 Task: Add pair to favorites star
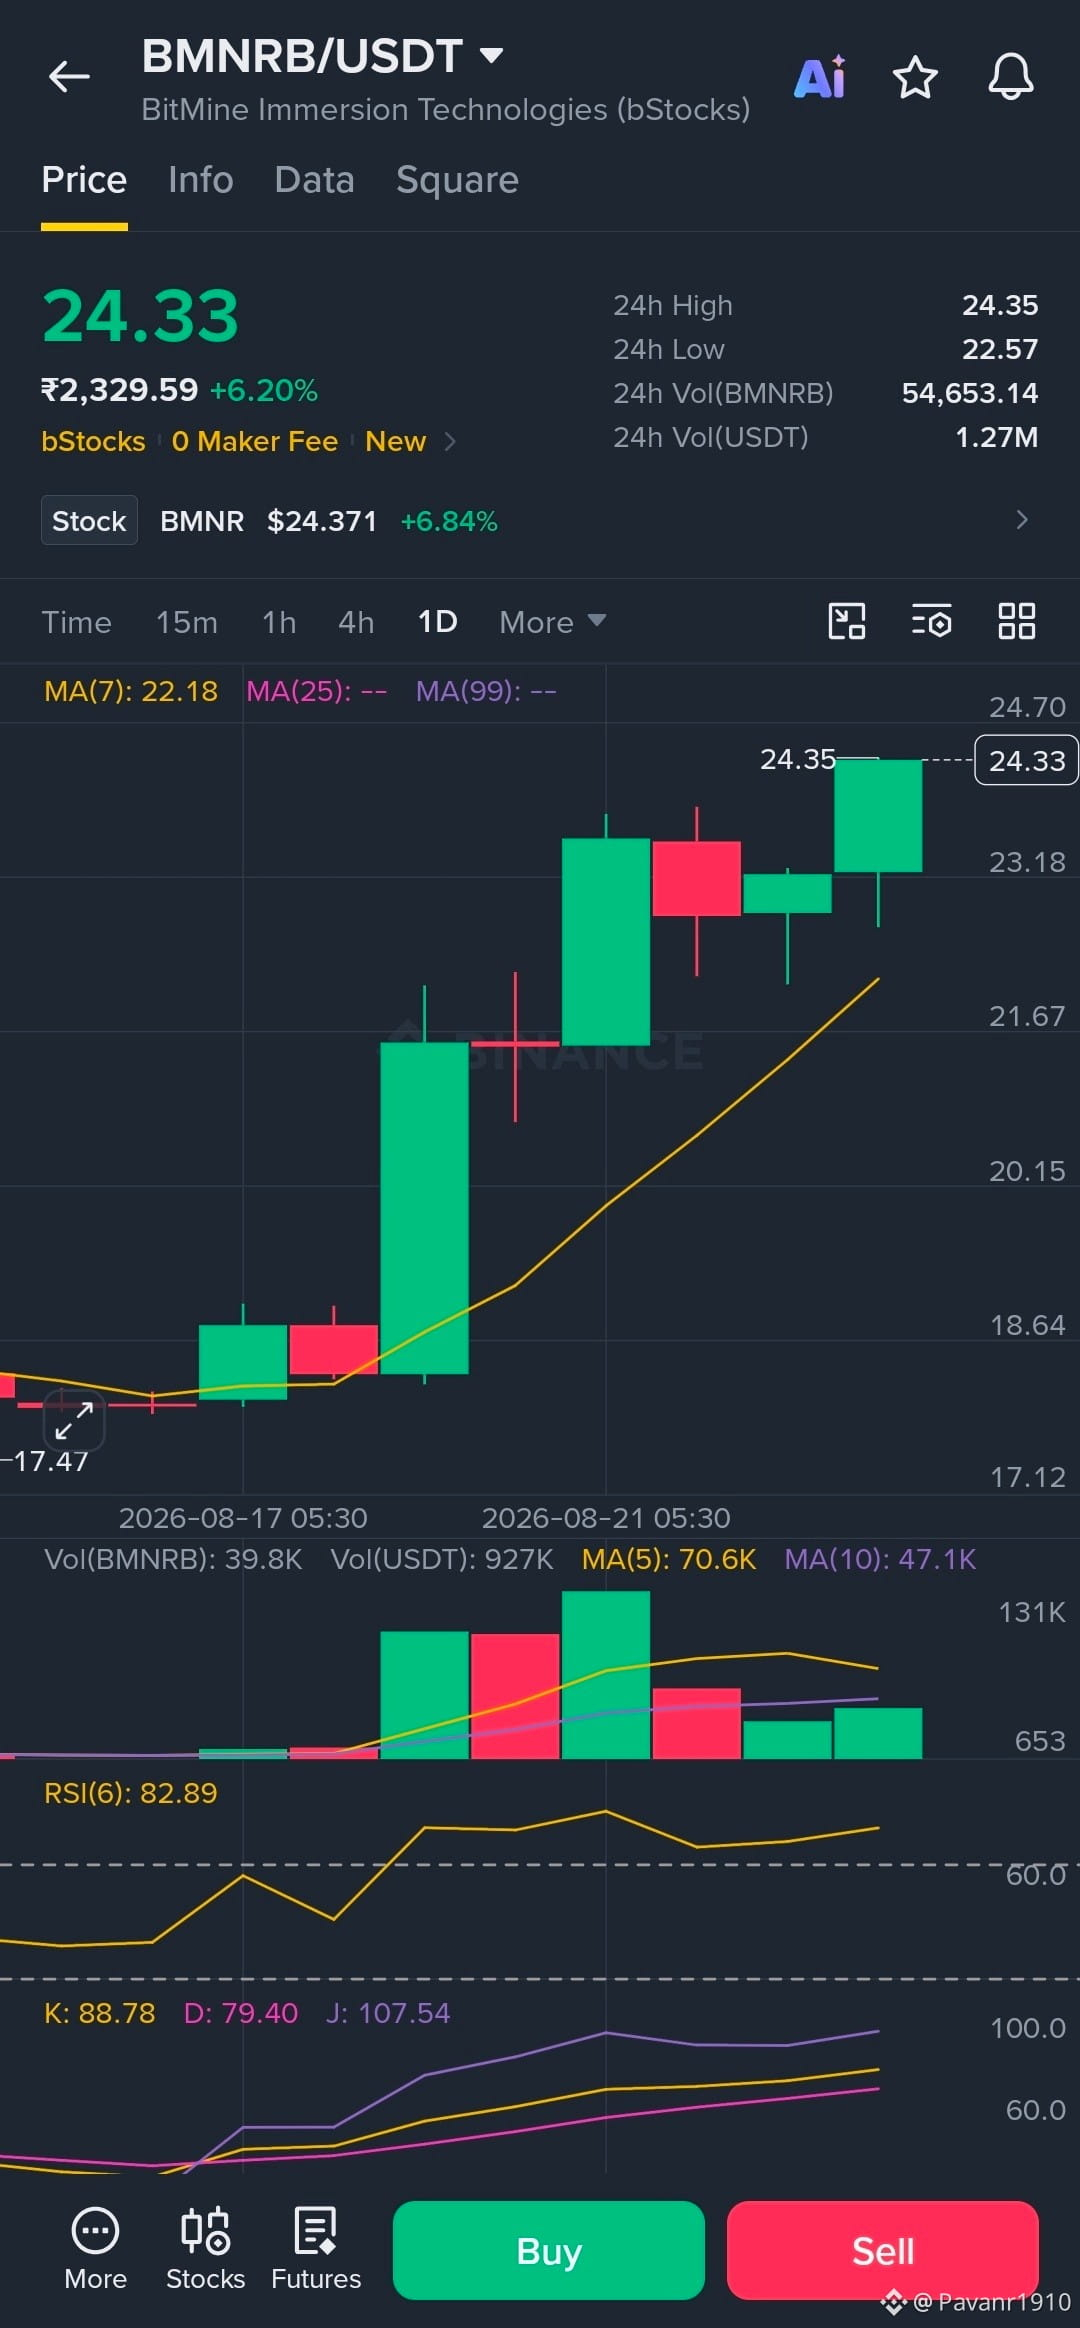[915, 77]
